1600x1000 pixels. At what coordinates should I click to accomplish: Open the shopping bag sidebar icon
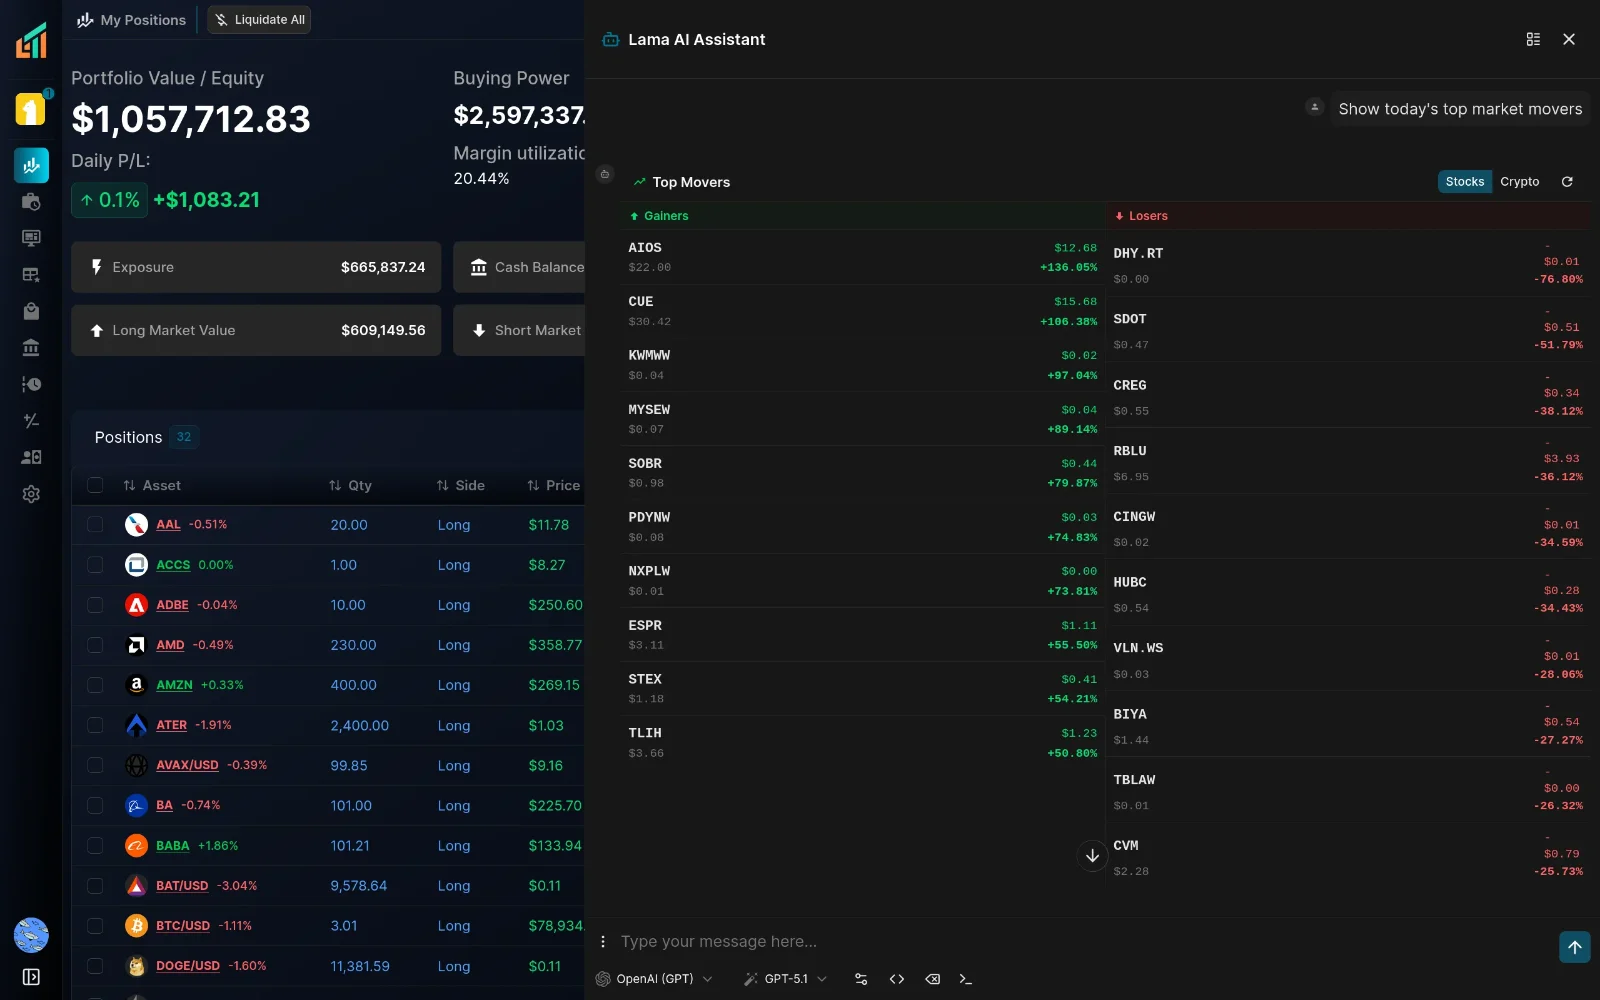(31, 311)
